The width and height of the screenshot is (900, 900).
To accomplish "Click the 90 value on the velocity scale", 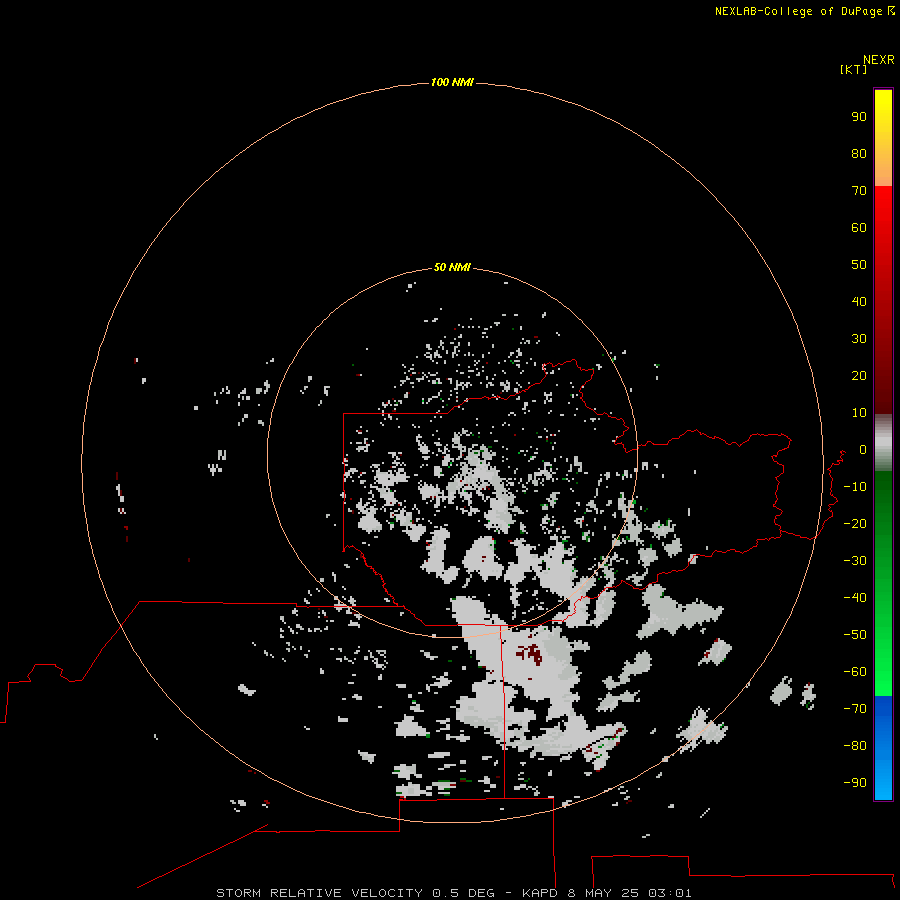I will [x=859, y=117].
